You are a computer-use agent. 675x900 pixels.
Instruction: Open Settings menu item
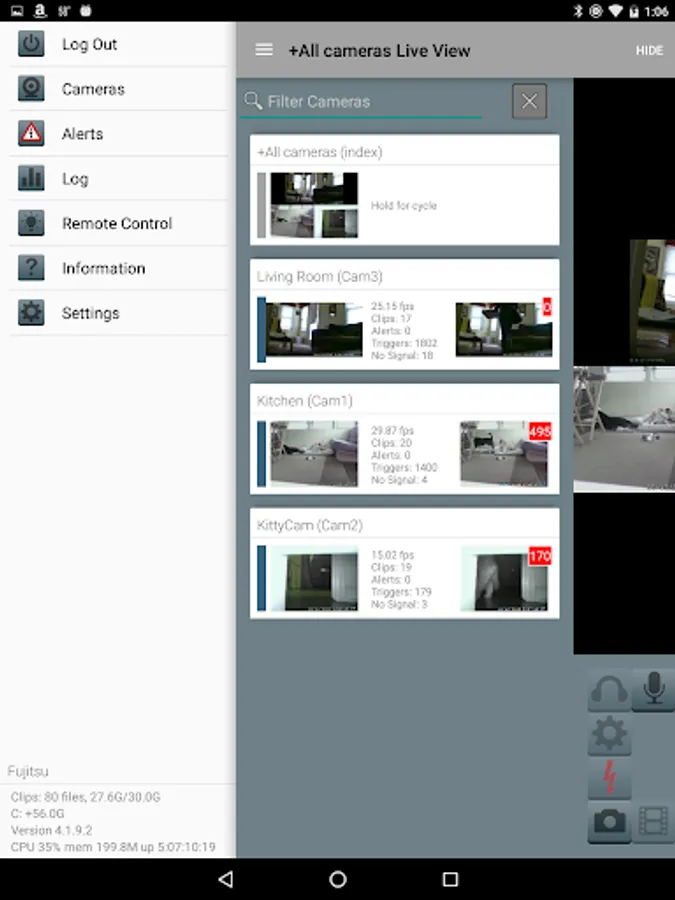point(119,313)
